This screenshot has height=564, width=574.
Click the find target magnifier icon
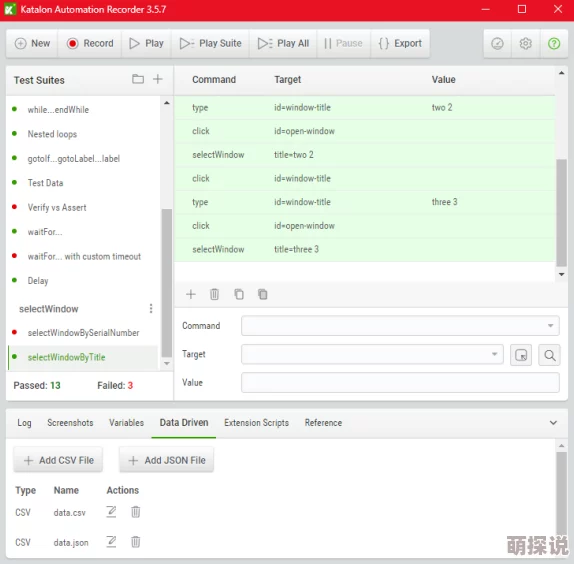pyautogui.click(x=549, y=355)
